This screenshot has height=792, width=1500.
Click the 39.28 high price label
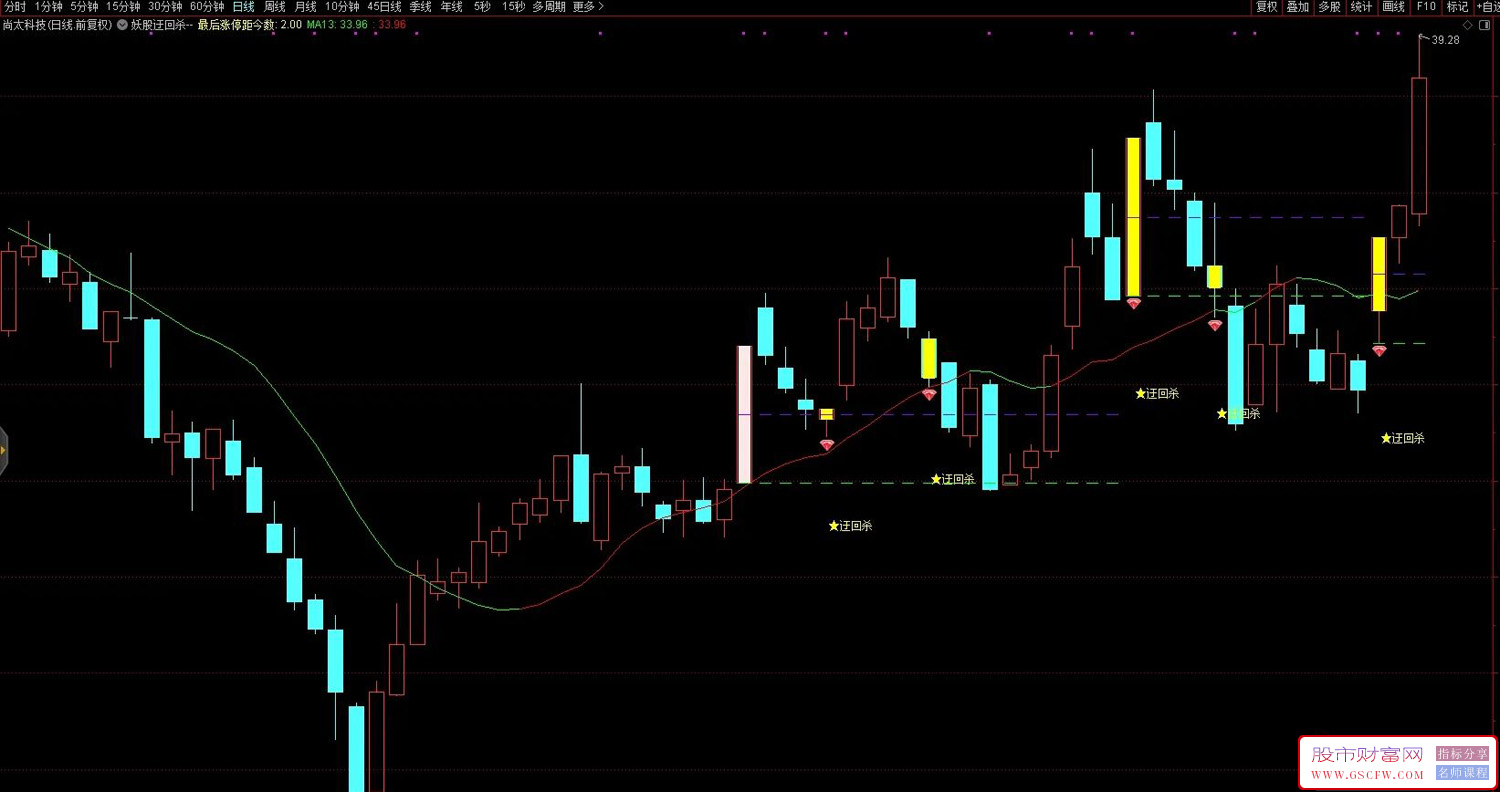point(1445,40)
